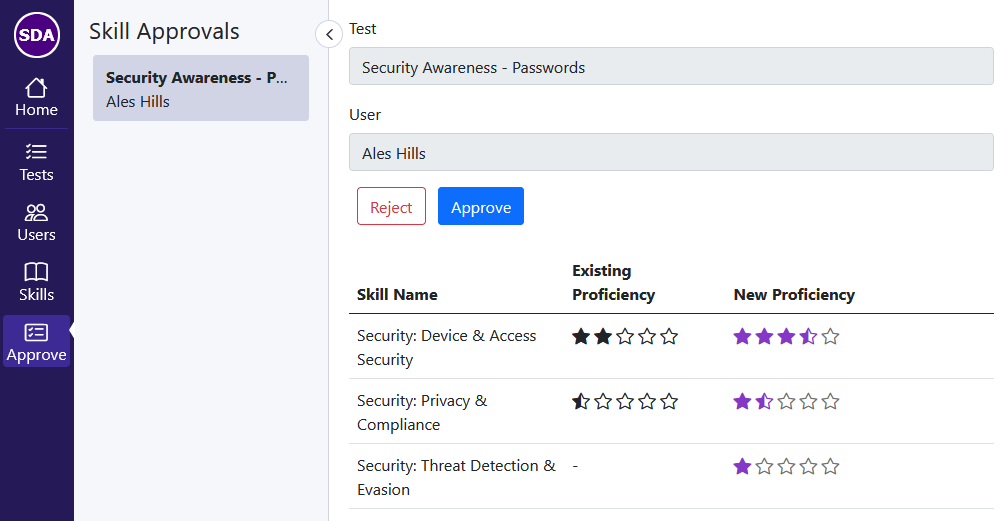
Task: Click the User field Ales Hills
Action: pyautogui.click(x=671, y=152)
